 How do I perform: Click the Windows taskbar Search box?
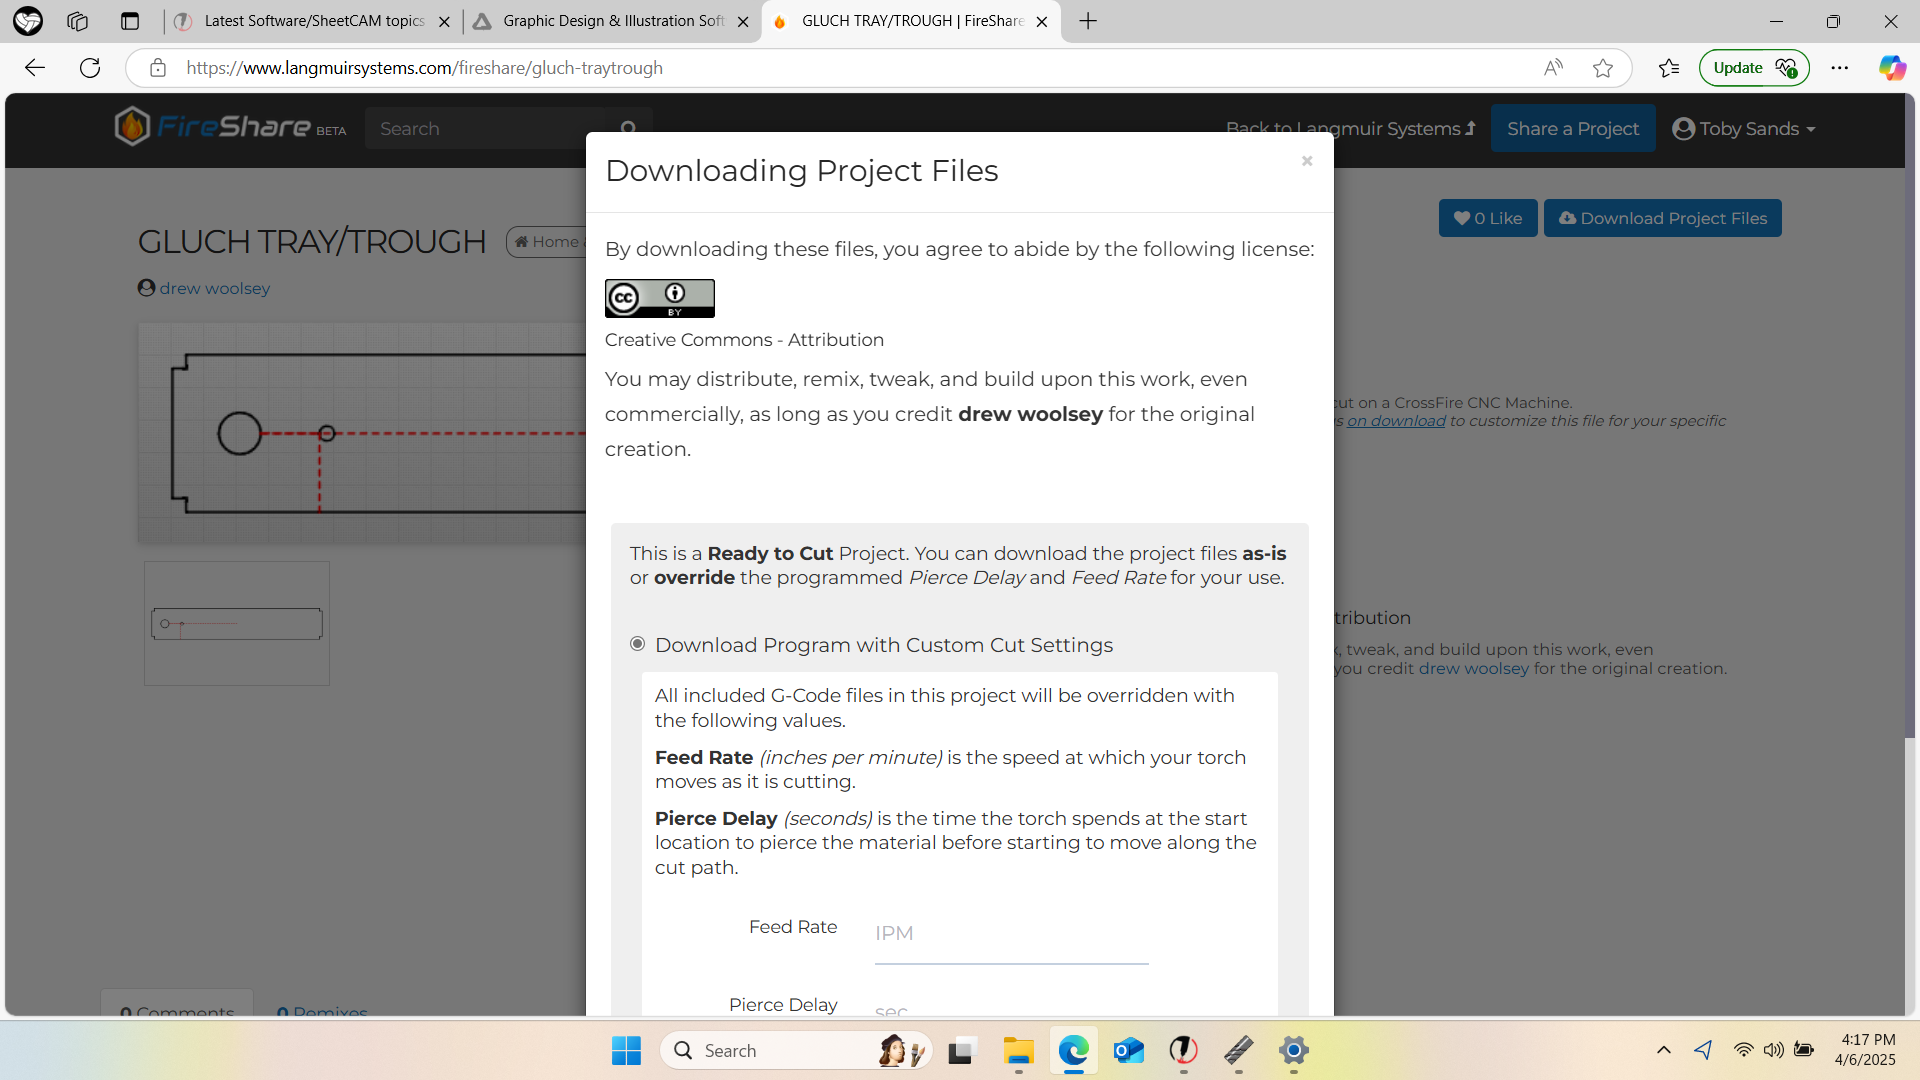(795, 1051)
